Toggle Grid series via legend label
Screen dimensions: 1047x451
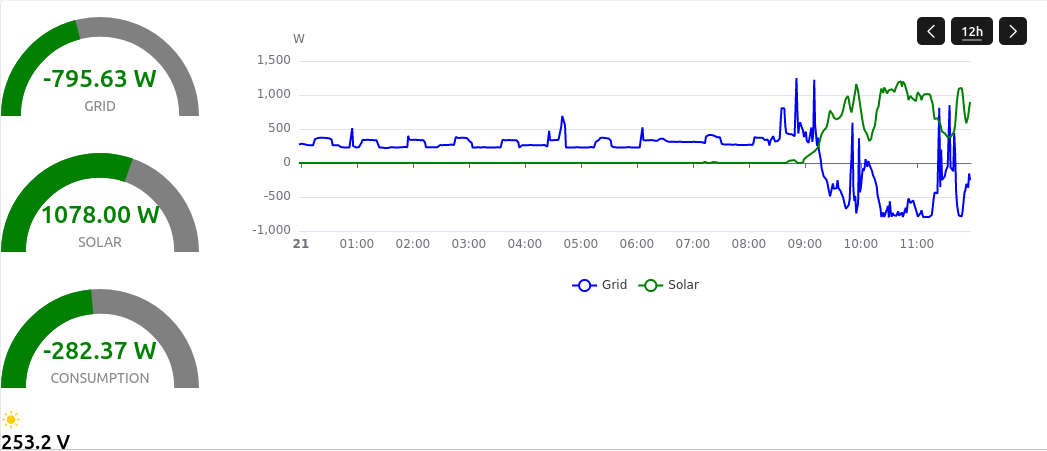tap(614, 285)
